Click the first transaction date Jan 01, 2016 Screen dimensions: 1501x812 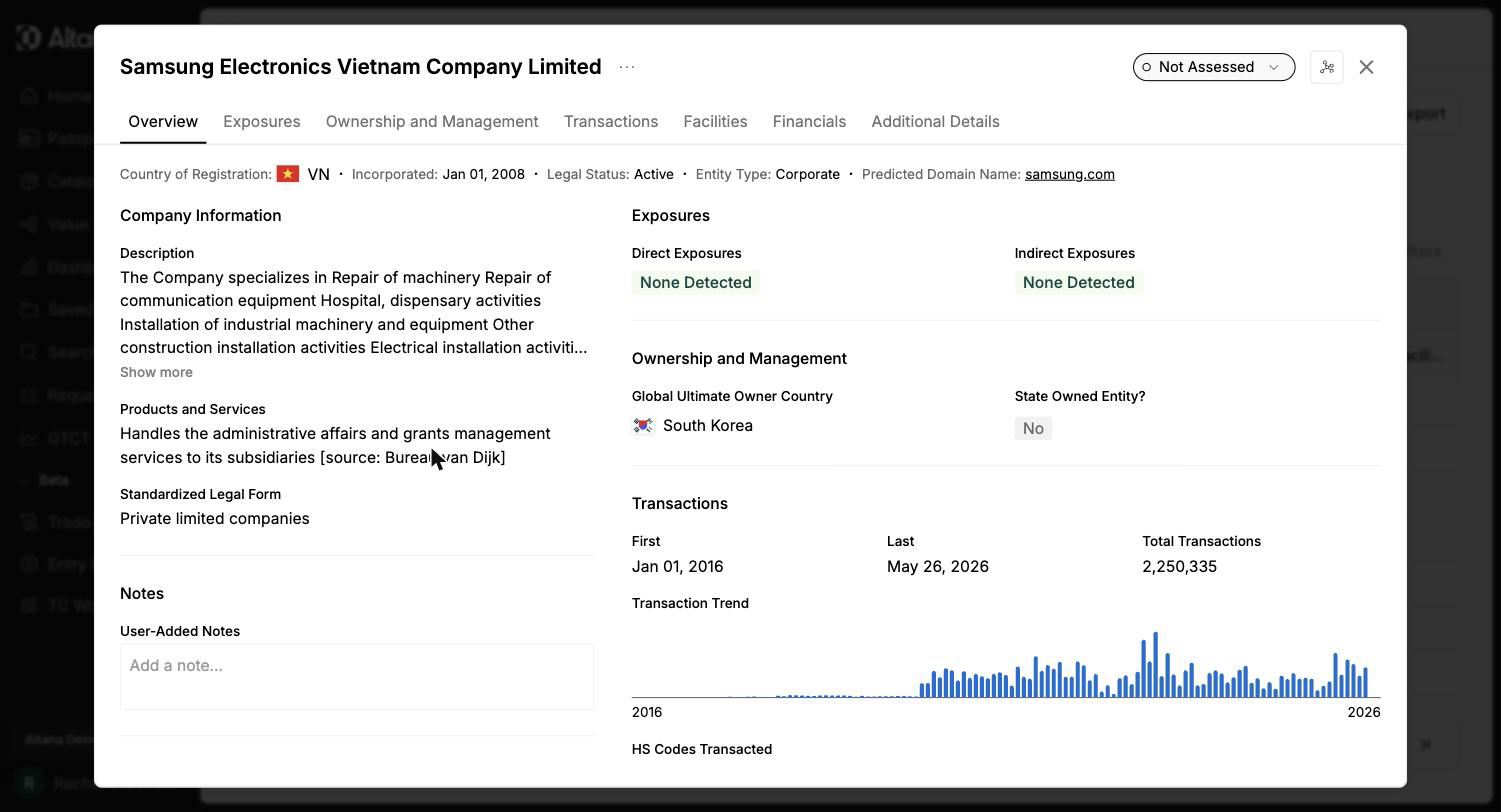click(x=677, y=567)
